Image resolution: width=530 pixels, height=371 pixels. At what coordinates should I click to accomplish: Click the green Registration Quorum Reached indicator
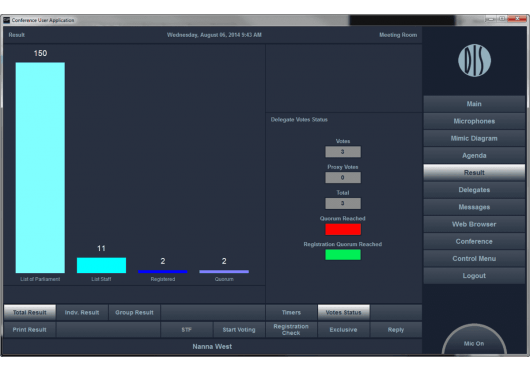coord(343,255)
